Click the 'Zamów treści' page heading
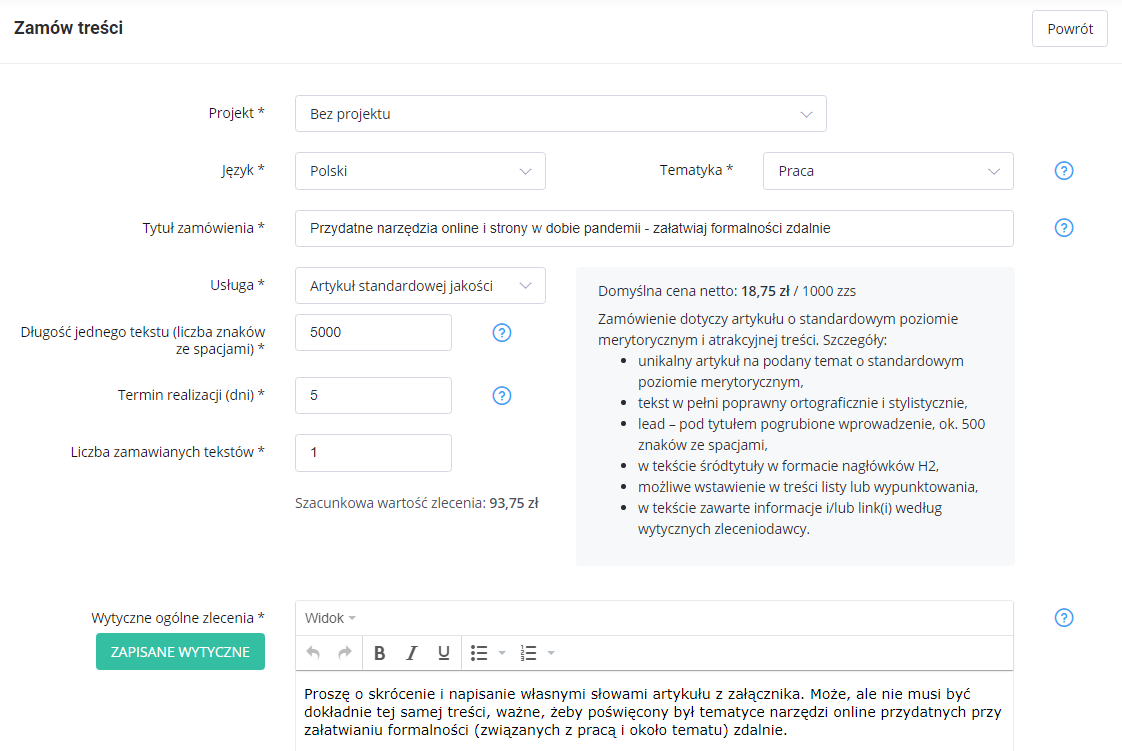1122x751 pixels. [x=69, y=28]
